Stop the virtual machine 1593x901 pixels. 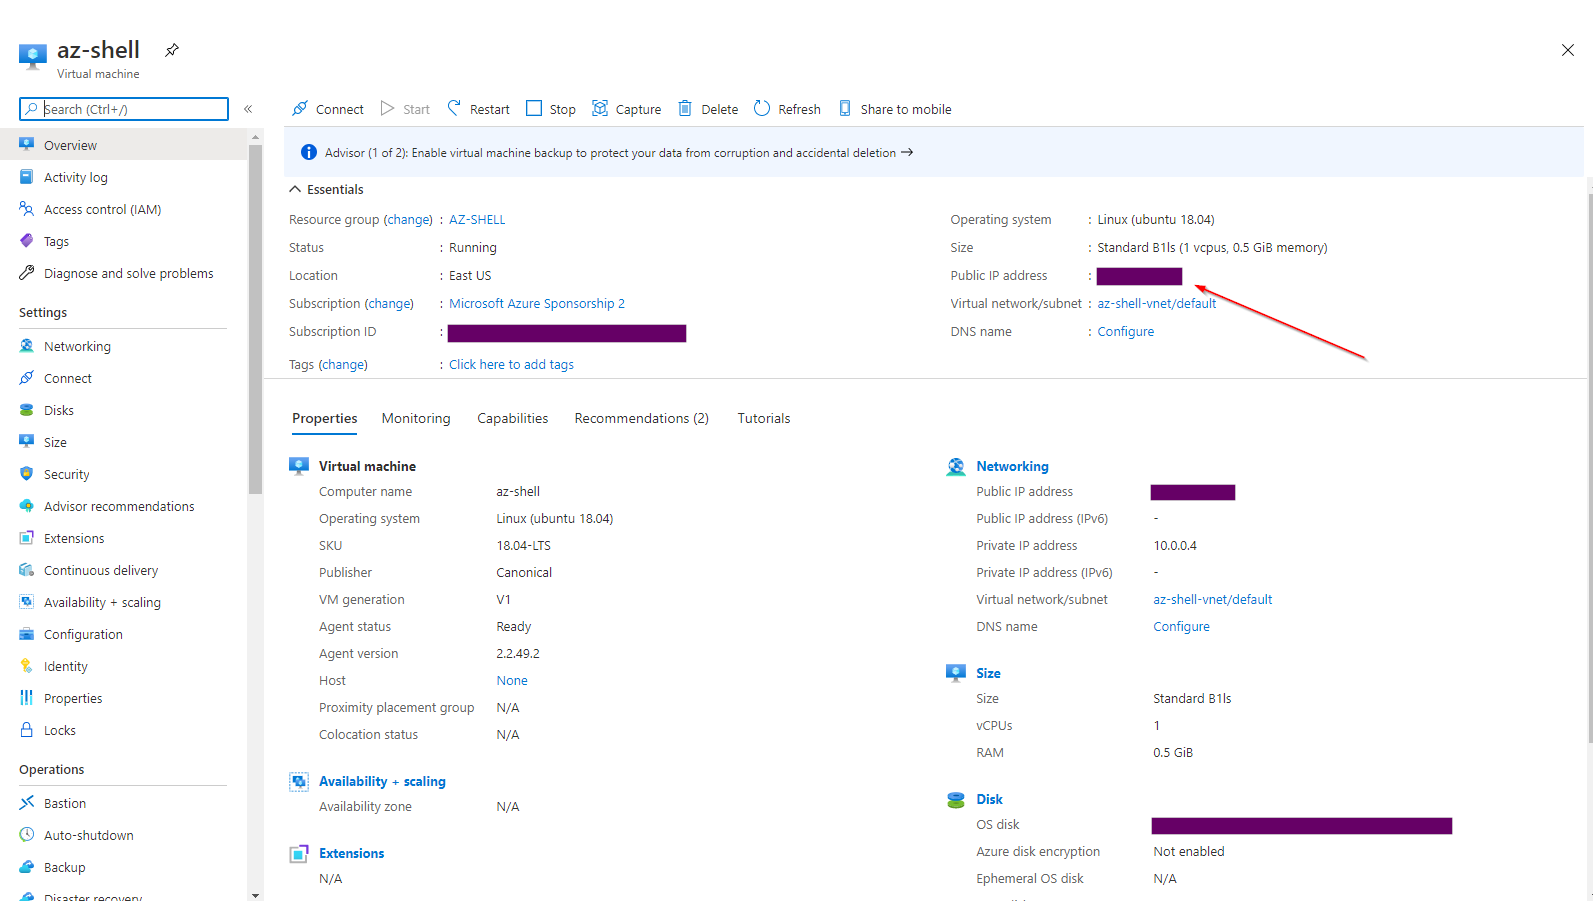tap(551, 109)
